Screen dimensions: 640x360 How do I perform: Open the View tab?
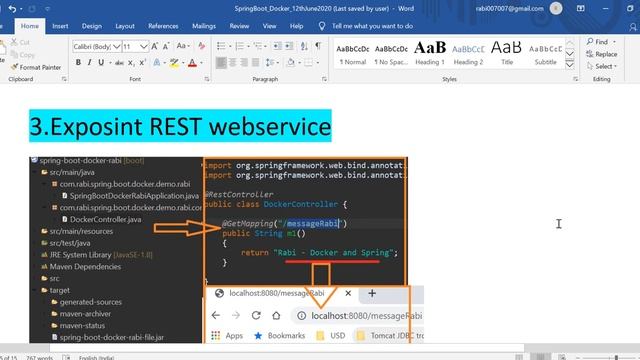(269, 26)
